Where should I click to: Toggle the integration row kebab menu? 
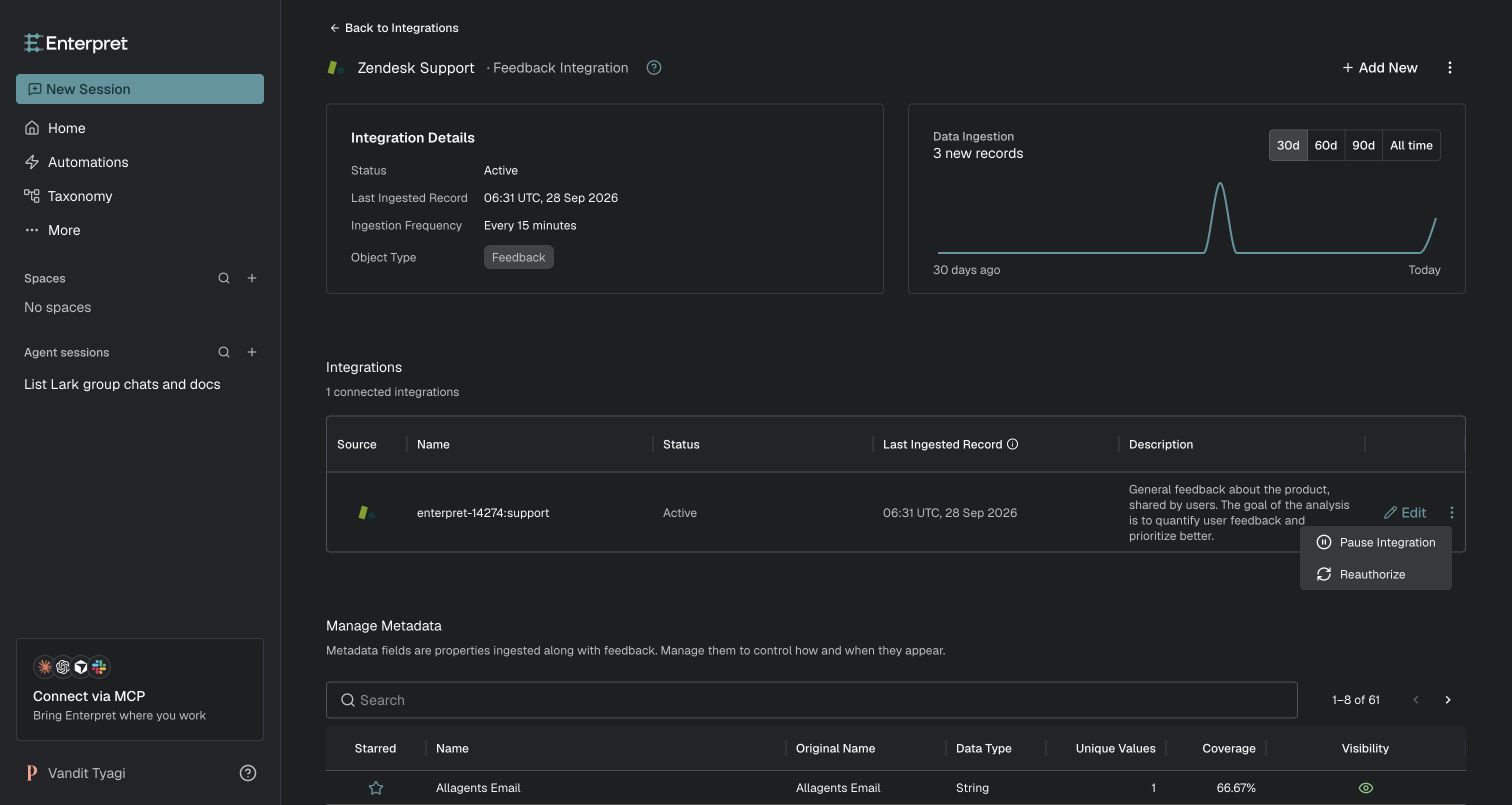(1452, 512)
